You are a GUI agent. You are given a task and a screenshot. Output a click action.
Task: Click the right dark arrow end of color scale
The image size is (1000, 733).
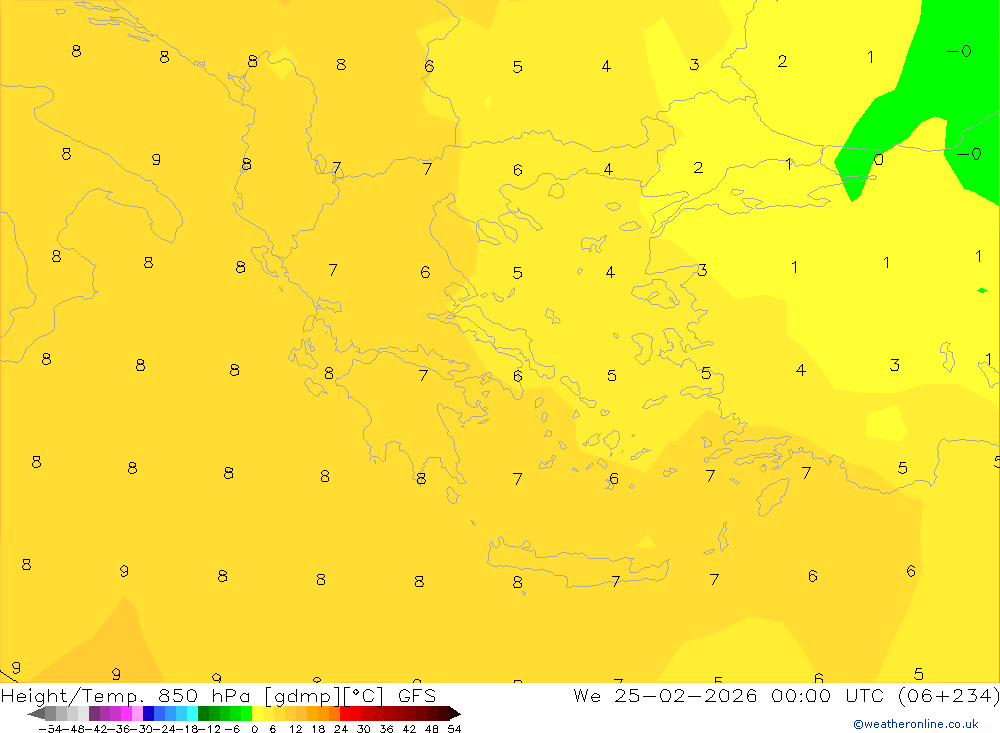coord(455,714)
